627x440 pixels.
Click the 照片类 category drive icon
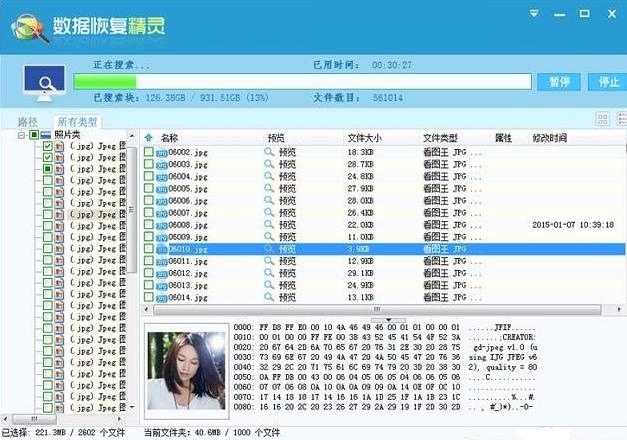(x=46, y=135)
